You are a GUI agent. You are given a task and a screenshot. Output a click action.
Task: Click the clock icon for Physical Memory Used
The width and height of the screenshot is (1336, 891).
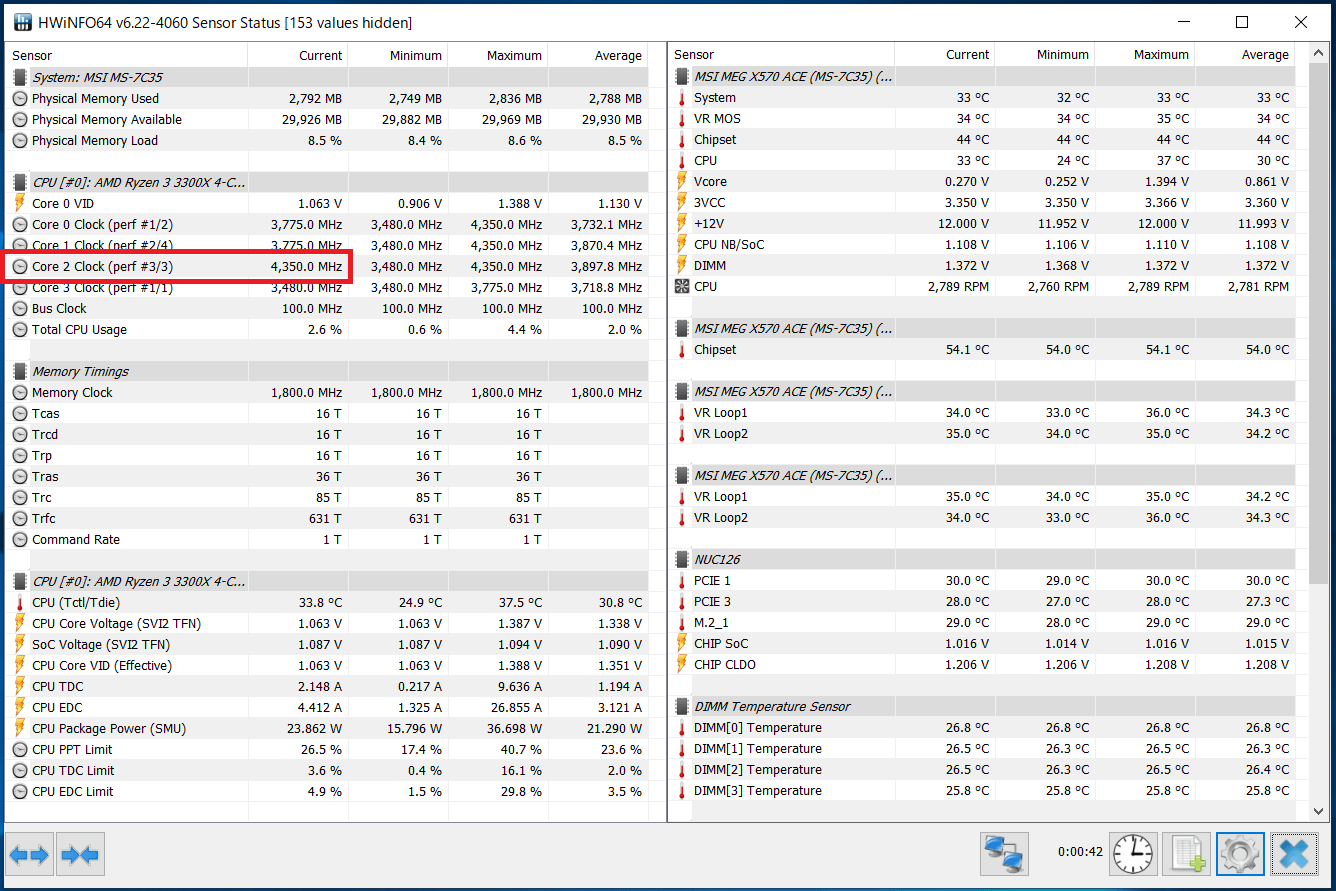pos(20,99)
